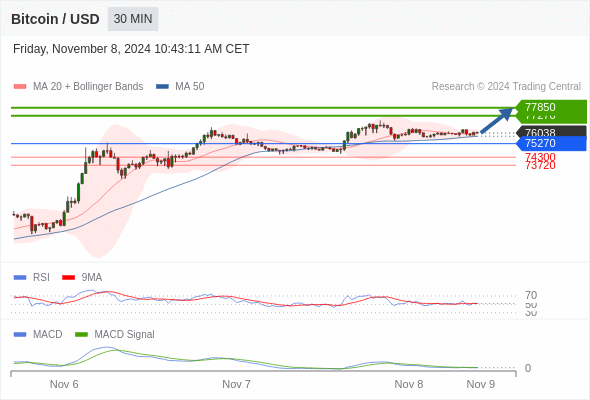590x400 pixels.
Task: Click the Nov 6 date axis label
Action: tap(64, 384)
